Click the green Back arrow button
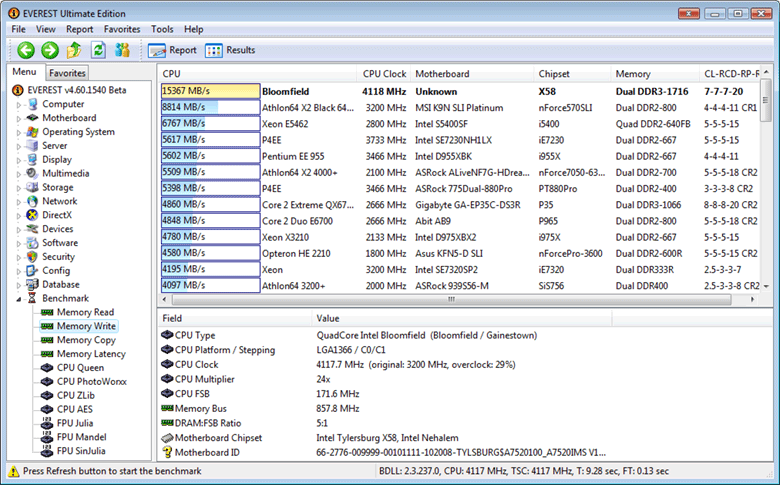Screen dimensions: 780x485 (x=26, y=50)
